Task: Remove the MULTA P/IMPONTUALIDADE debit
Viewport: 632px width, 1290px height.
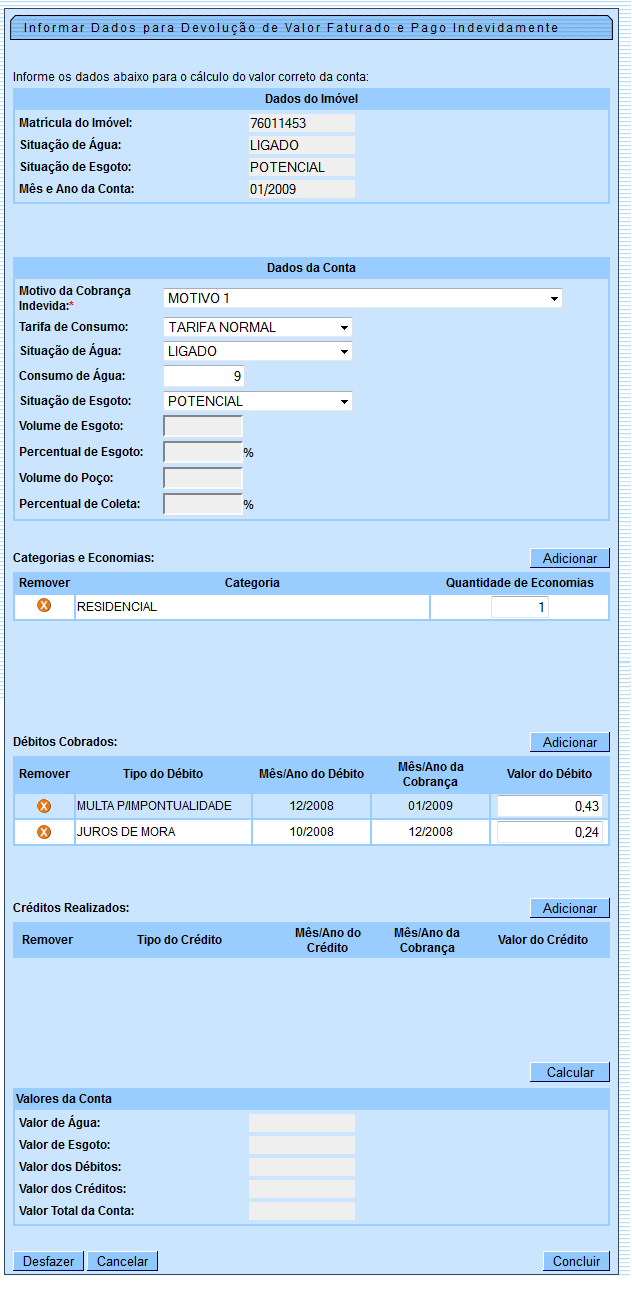Action: pyautogui.click(x=44, y=806)
